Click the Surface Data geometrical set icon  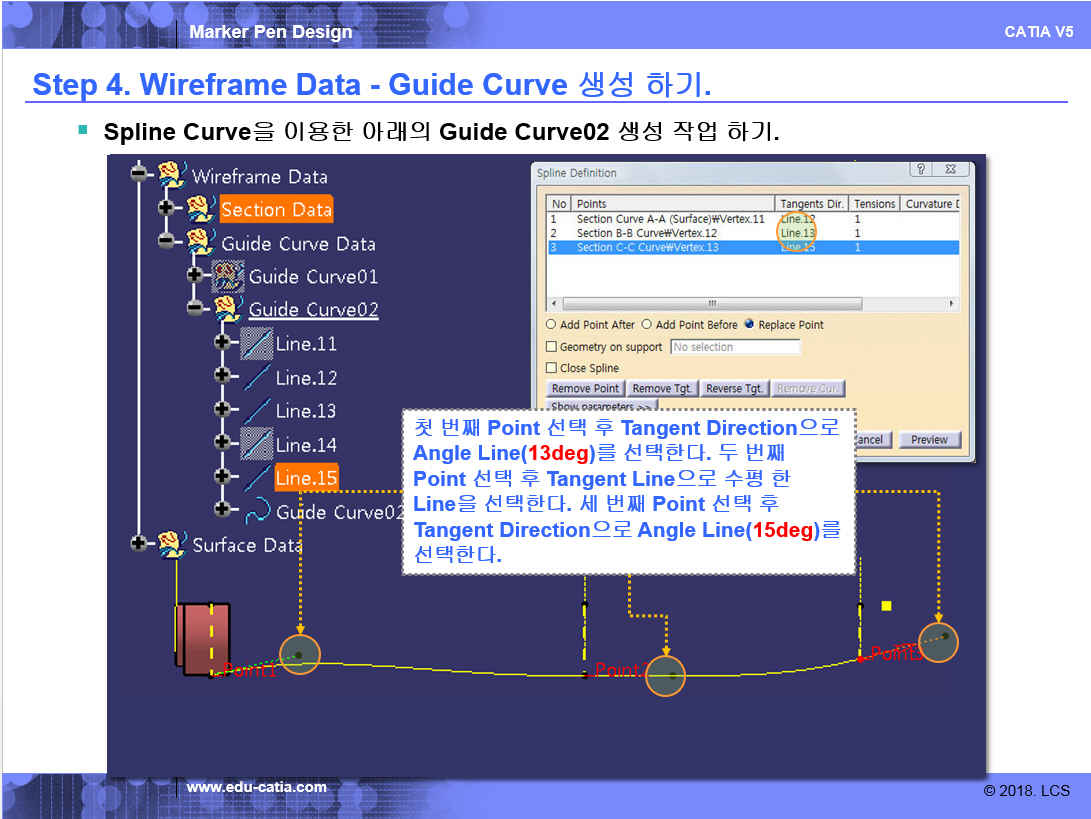pos(172,544)
